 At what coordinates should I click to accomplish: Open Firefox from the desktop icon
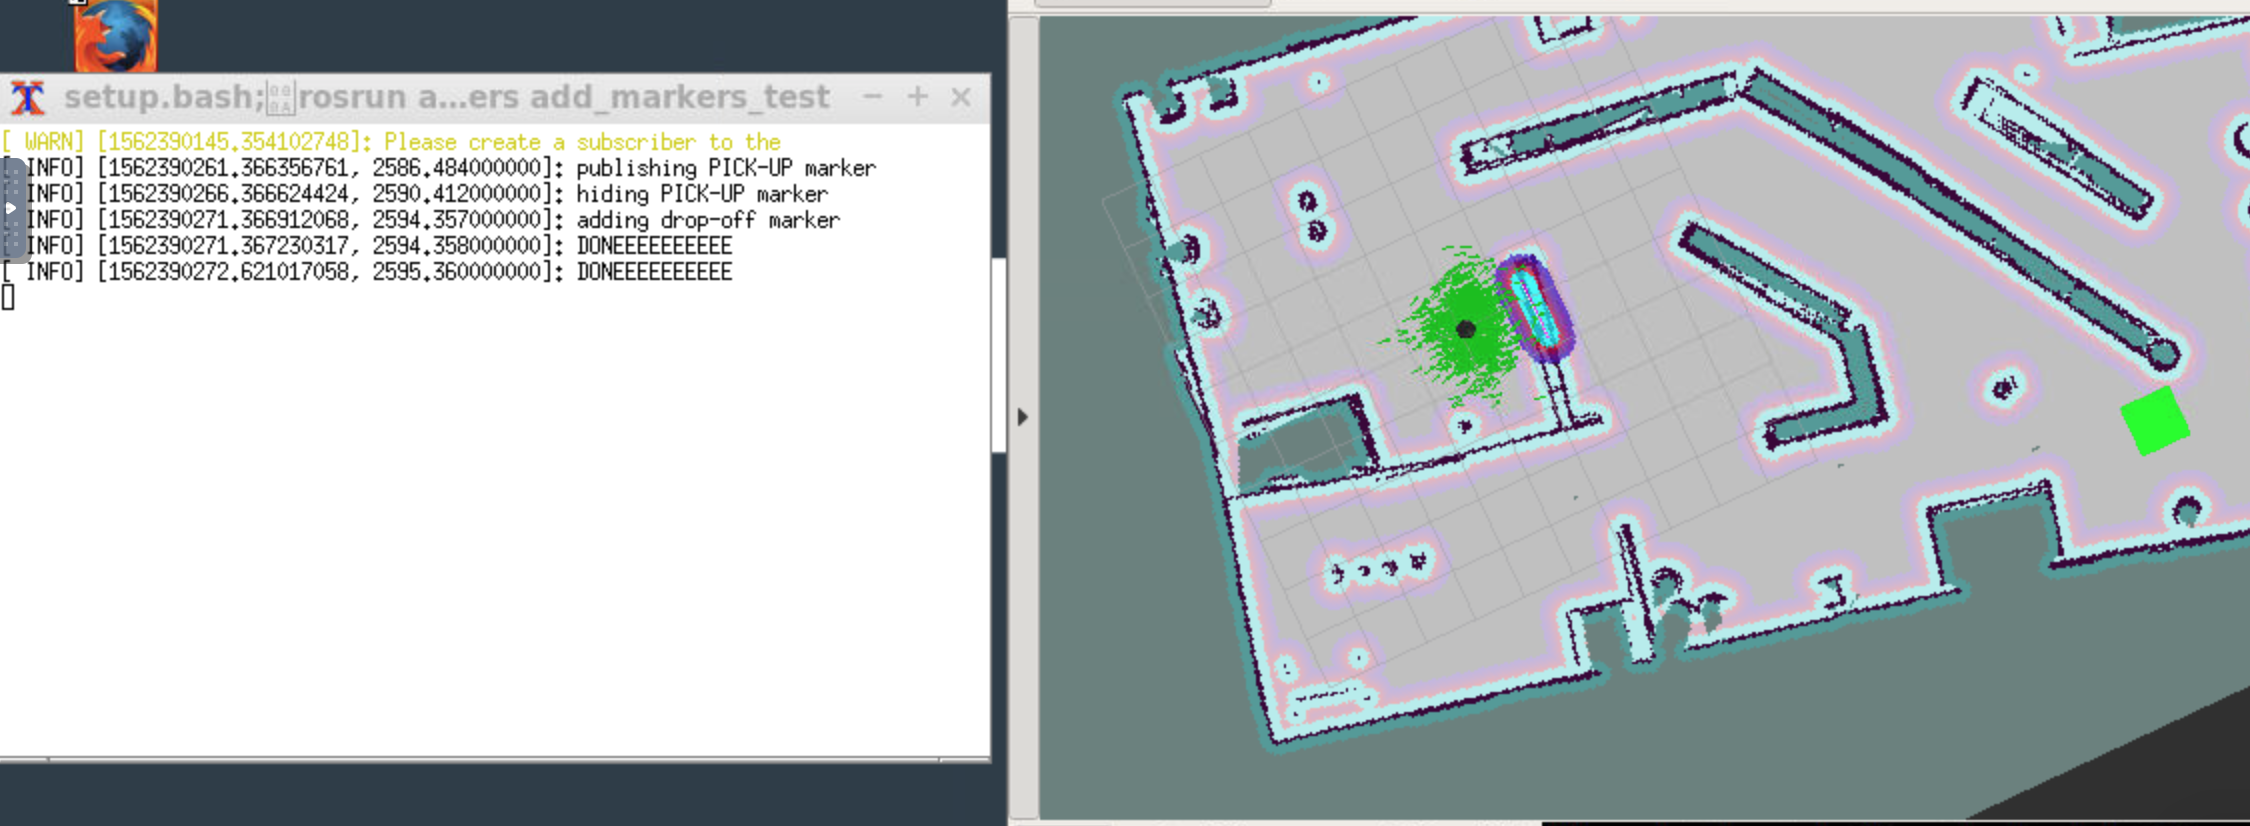click(x=115, y=36)
